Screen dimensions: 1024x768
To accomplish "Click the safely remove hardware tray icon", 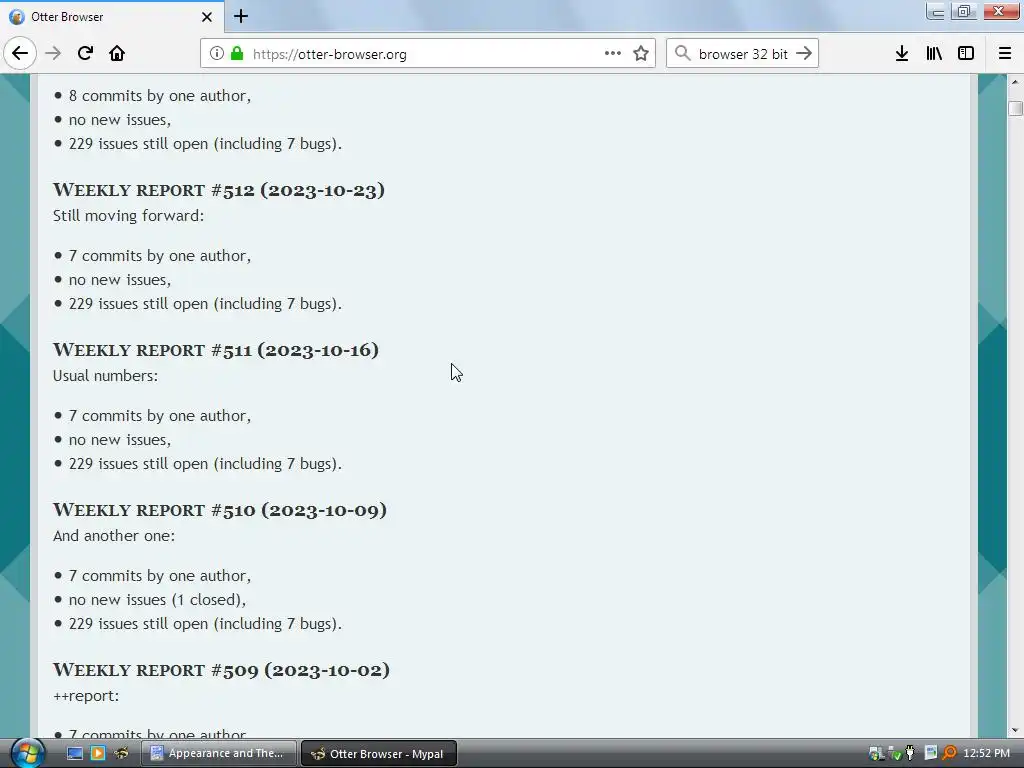I will (x=895, y=754).
